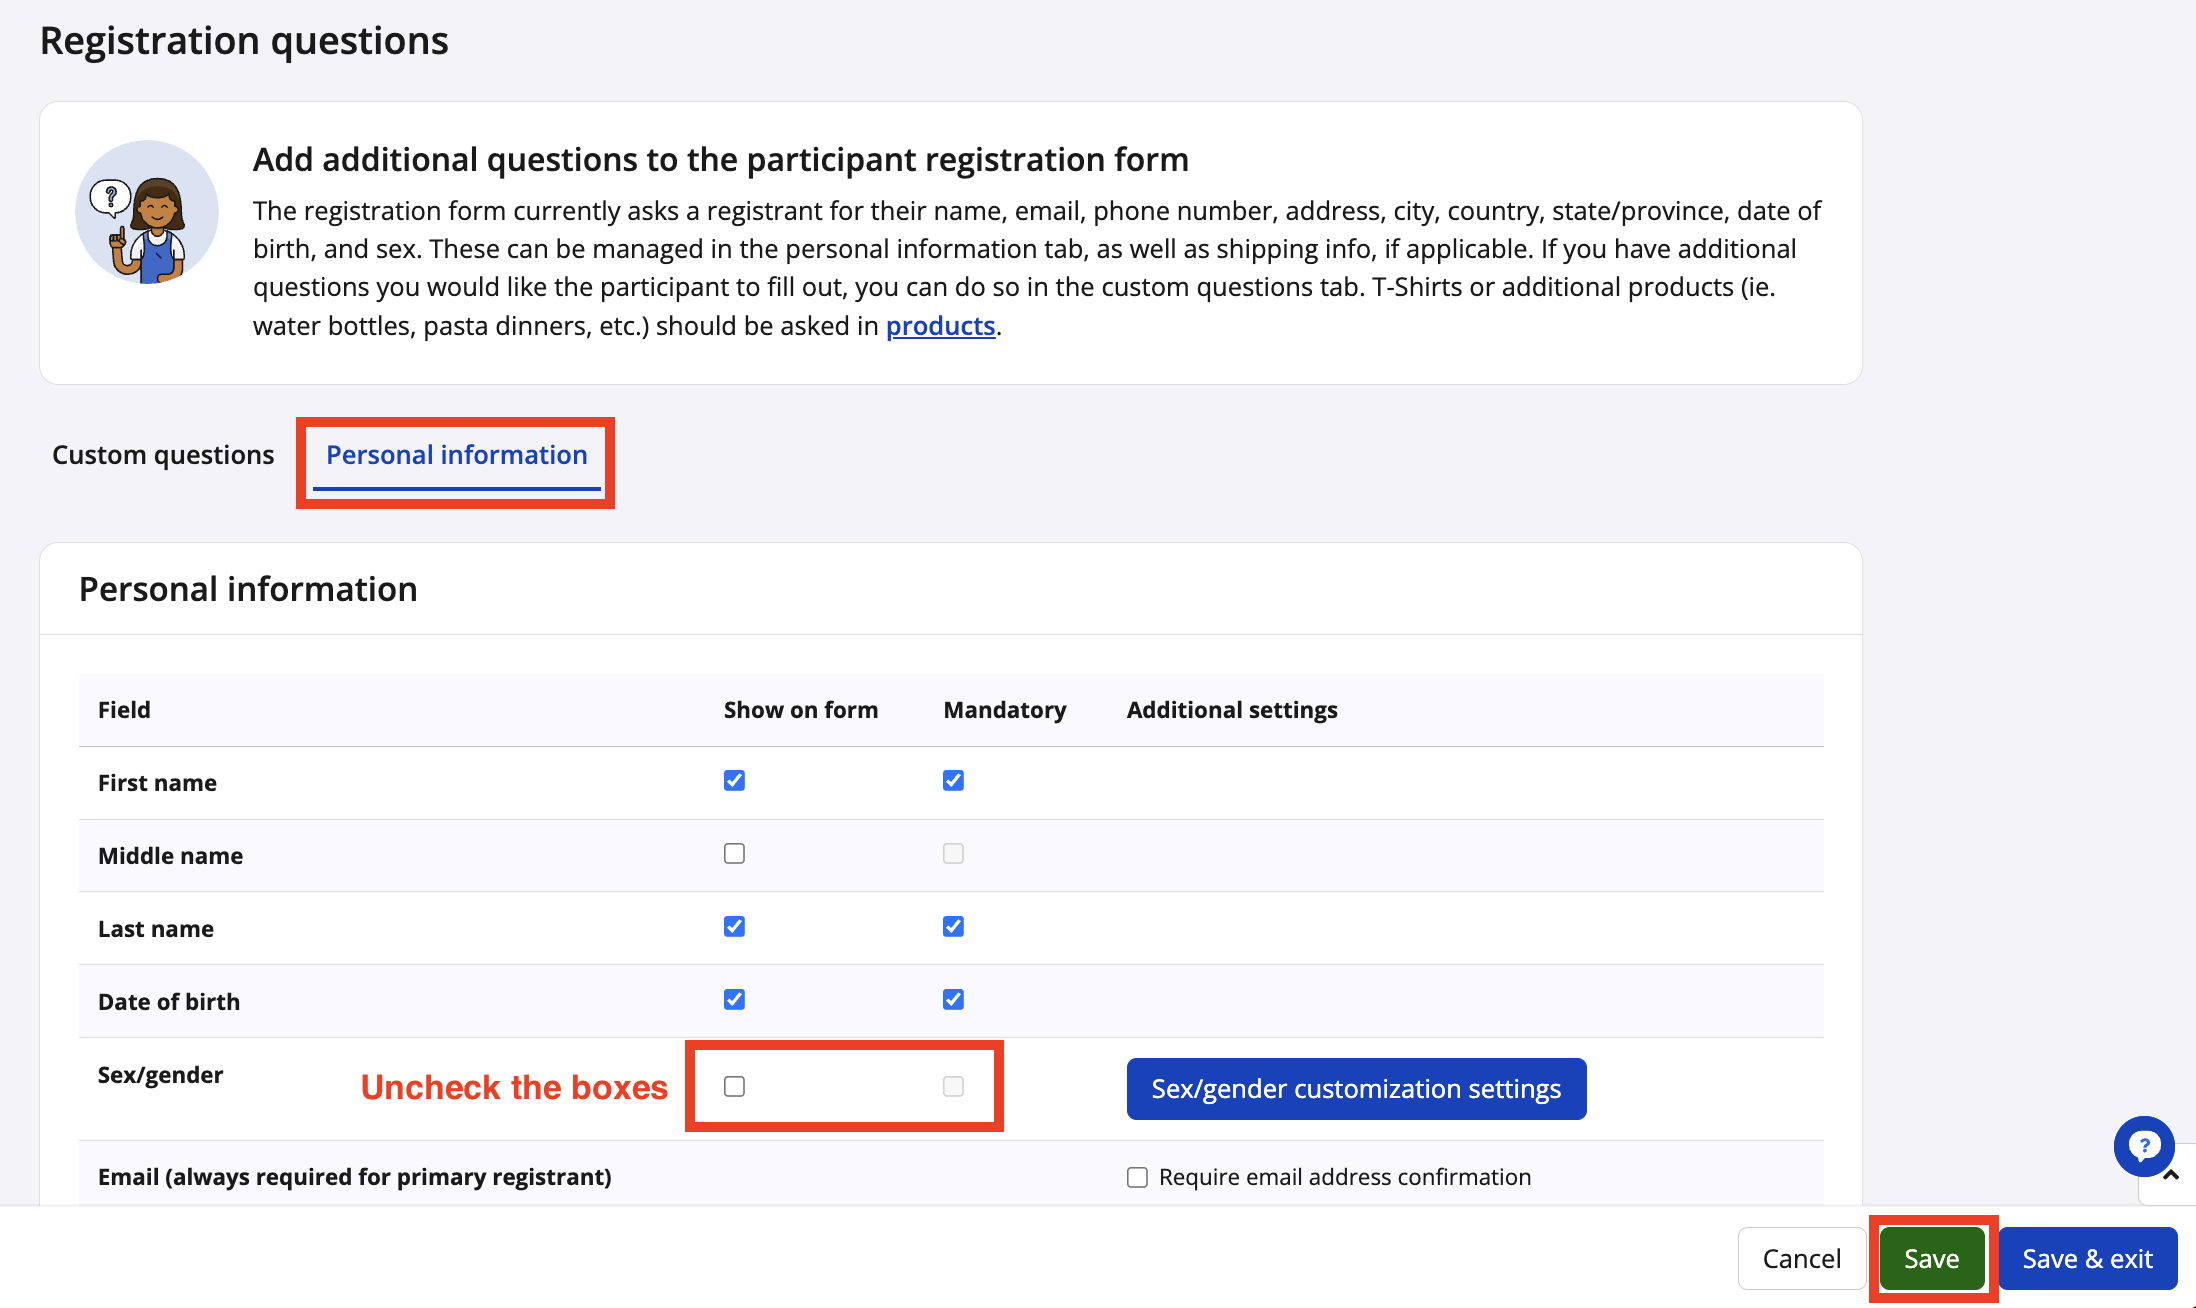Click the registrant avatar illustration
2196x1308 pixels.
(147, 212)
